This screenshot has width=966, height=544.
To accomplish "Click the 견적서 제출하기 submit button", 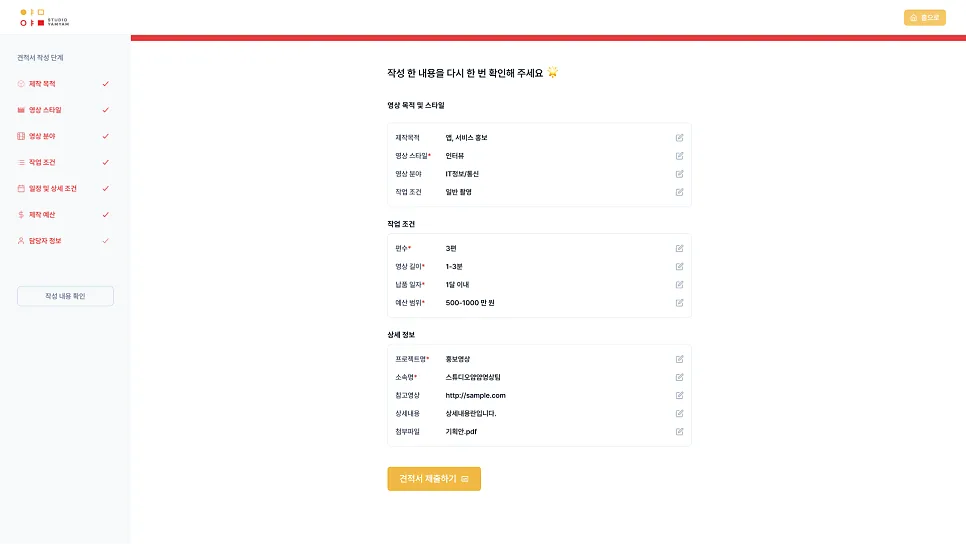I will 434,479.
